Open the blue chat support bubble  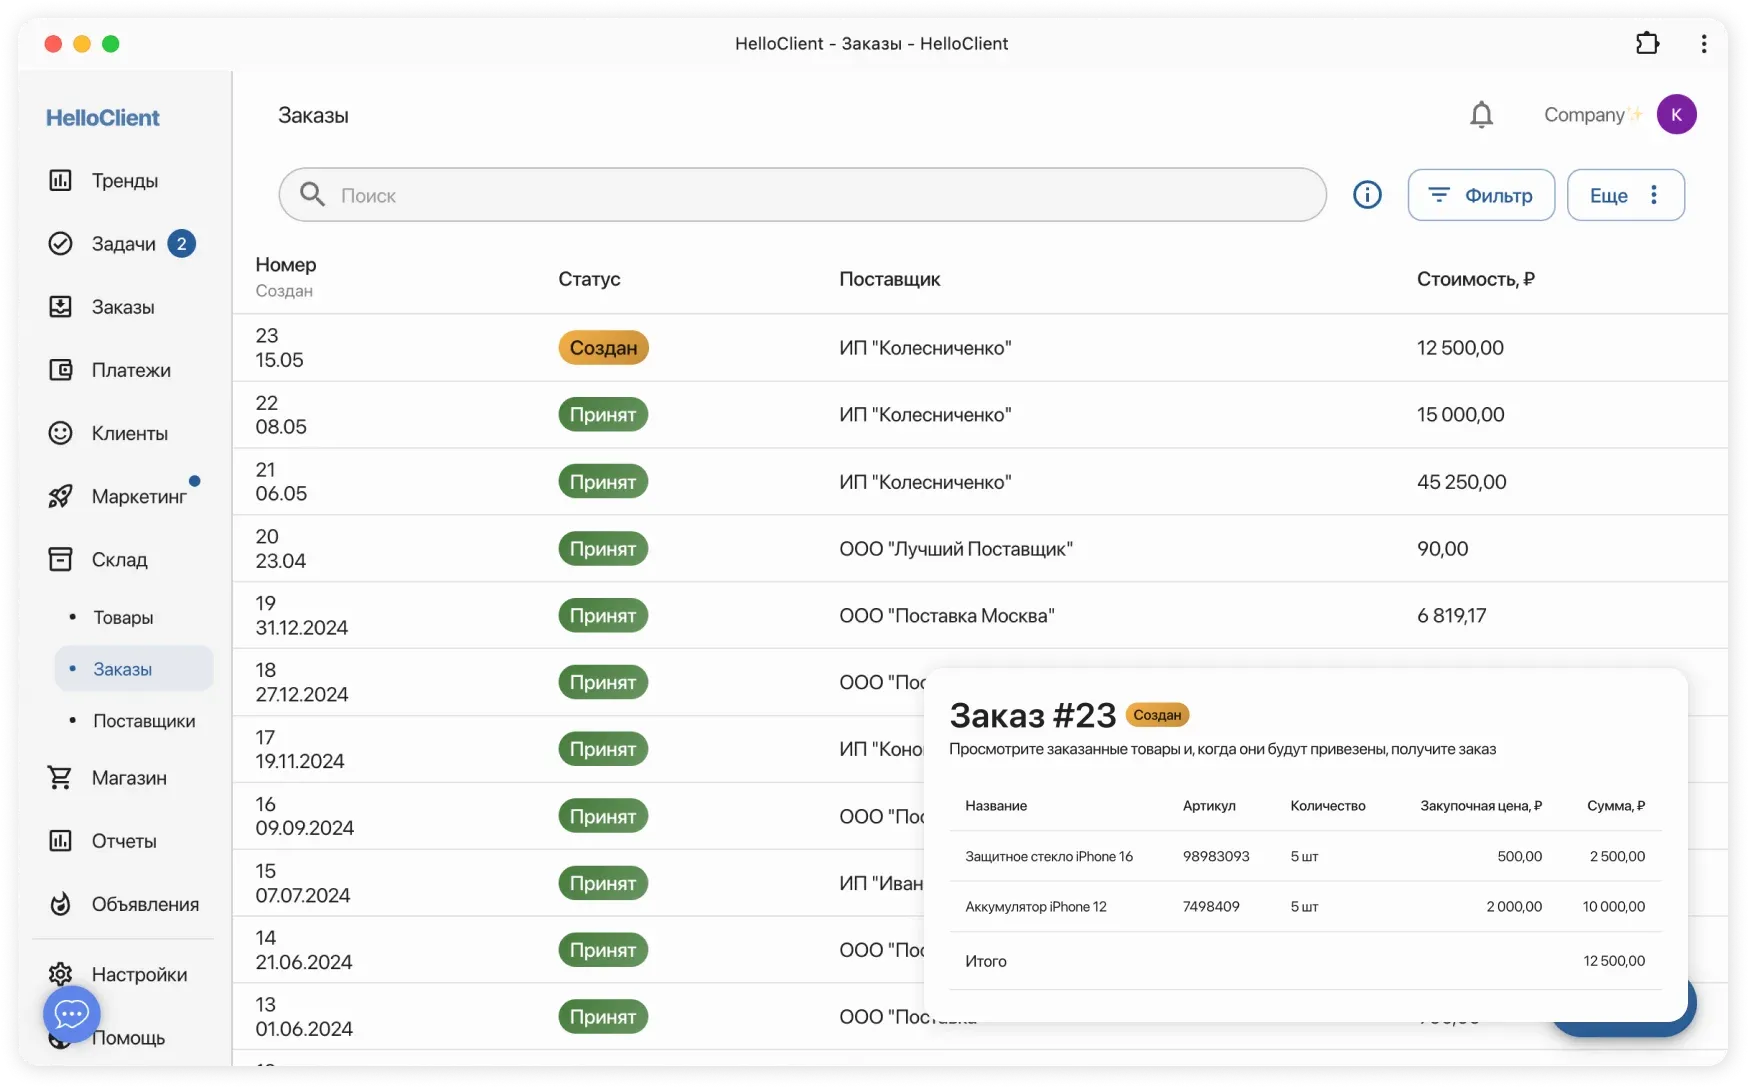tap(72, 1014)
